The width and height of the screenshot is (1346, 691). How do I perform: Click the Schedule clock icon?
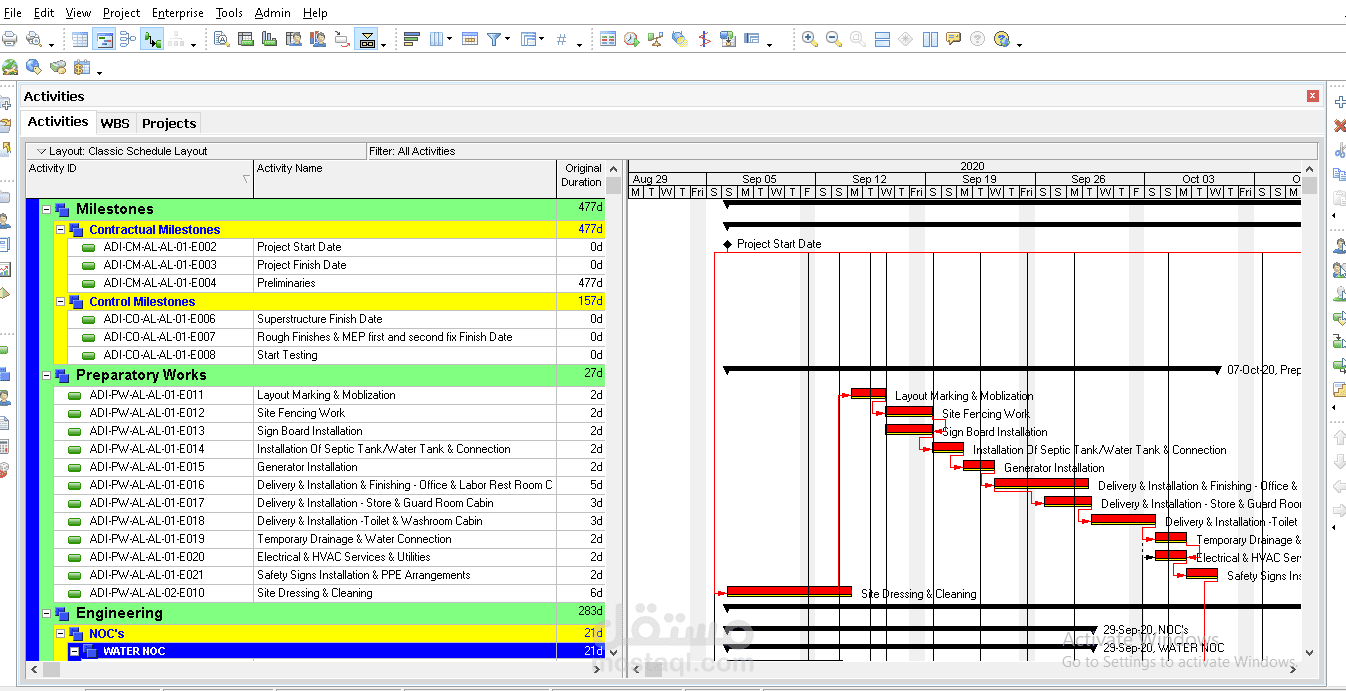coord(632,39)
